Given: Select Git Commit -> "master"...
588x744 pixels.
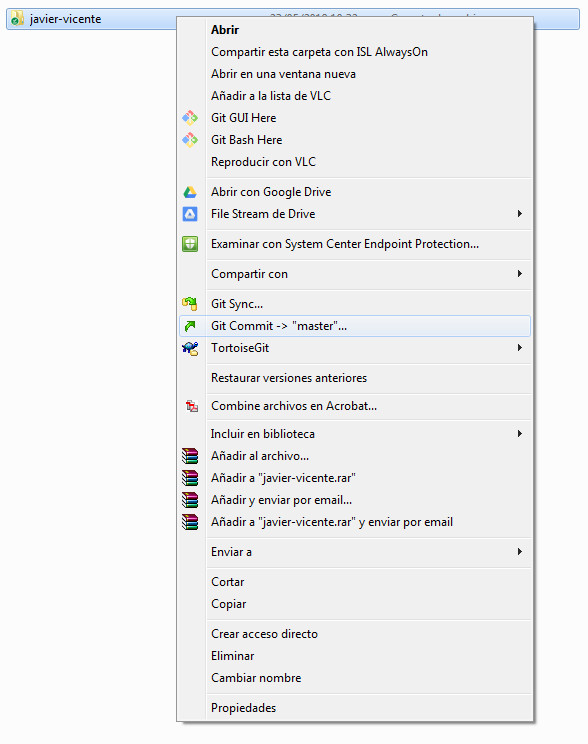Looking at the screenshot, I should [x=355, y=326].
